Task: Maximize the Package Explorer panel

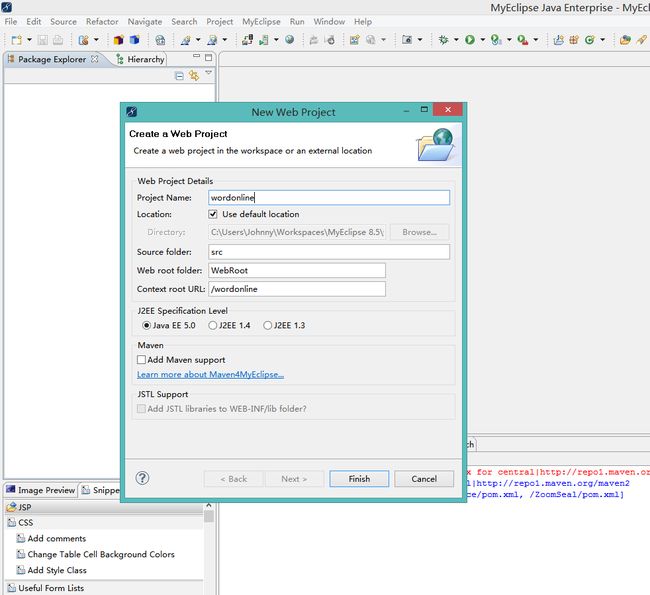Action: [209, 58]
